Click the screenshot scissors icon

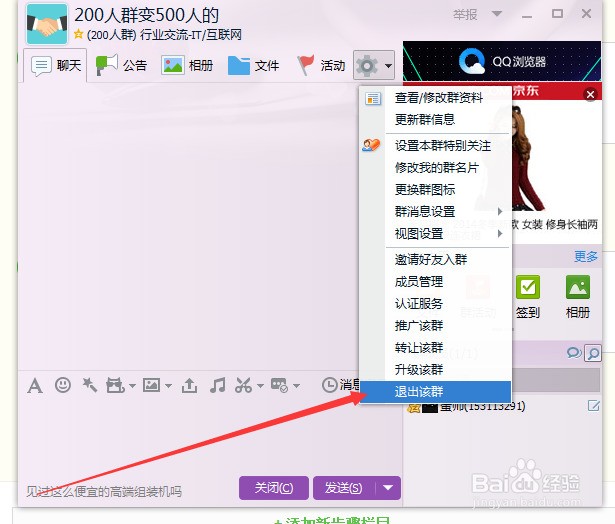[243, 386]
